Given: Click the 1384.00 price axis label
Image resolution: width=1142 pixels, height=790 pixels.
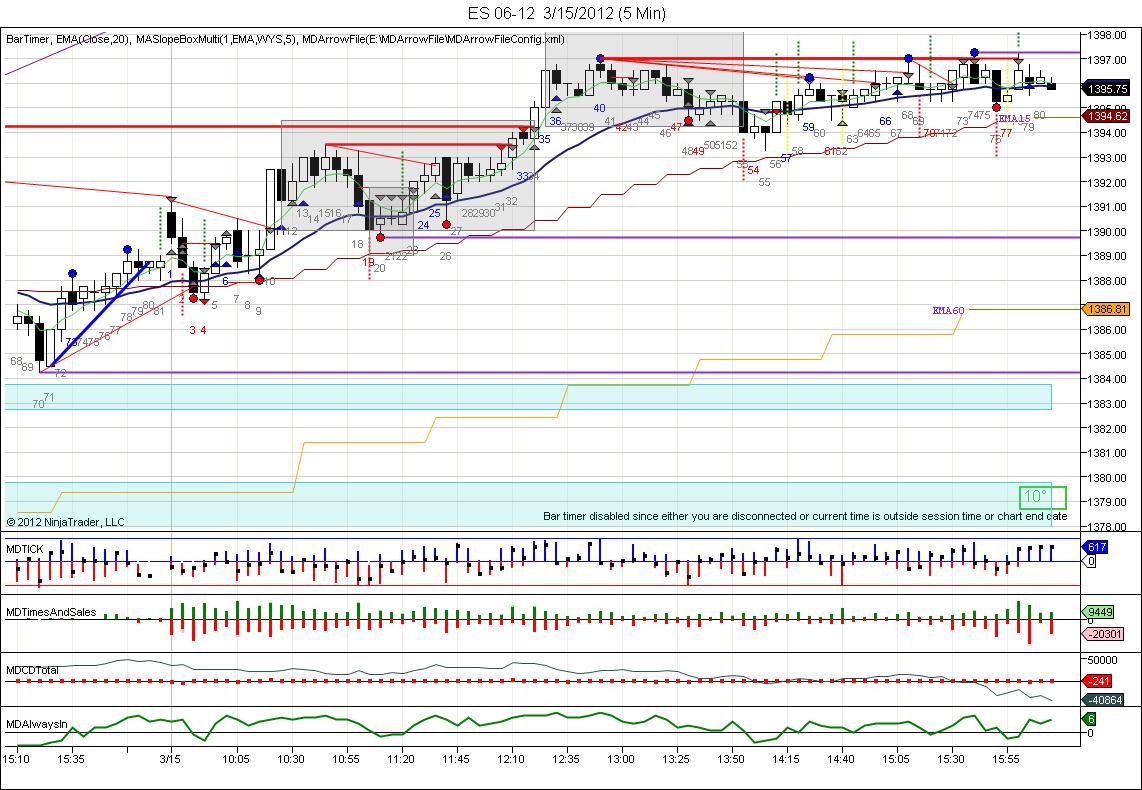Looking at the screenshot, I should (x=1108, y=379).
